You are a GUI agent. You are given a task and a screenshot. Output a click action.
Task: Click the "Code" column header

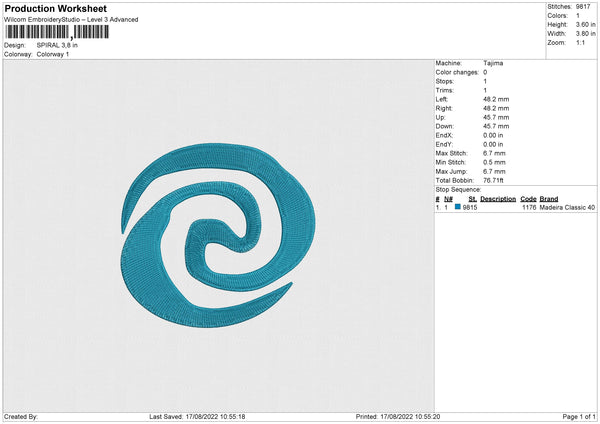(528, 199)
